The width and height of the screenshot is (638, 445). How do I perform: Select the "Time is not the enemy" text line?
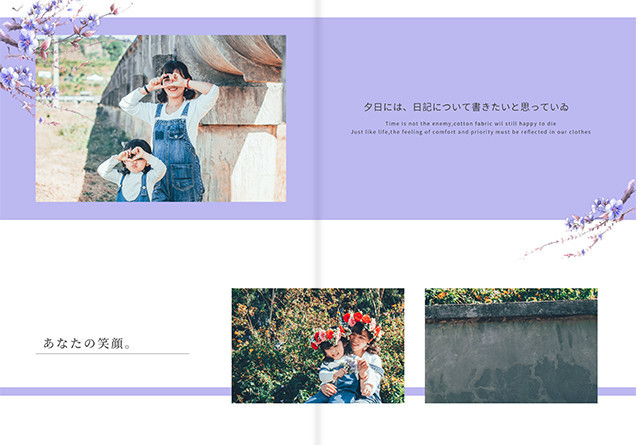point(471,123)
